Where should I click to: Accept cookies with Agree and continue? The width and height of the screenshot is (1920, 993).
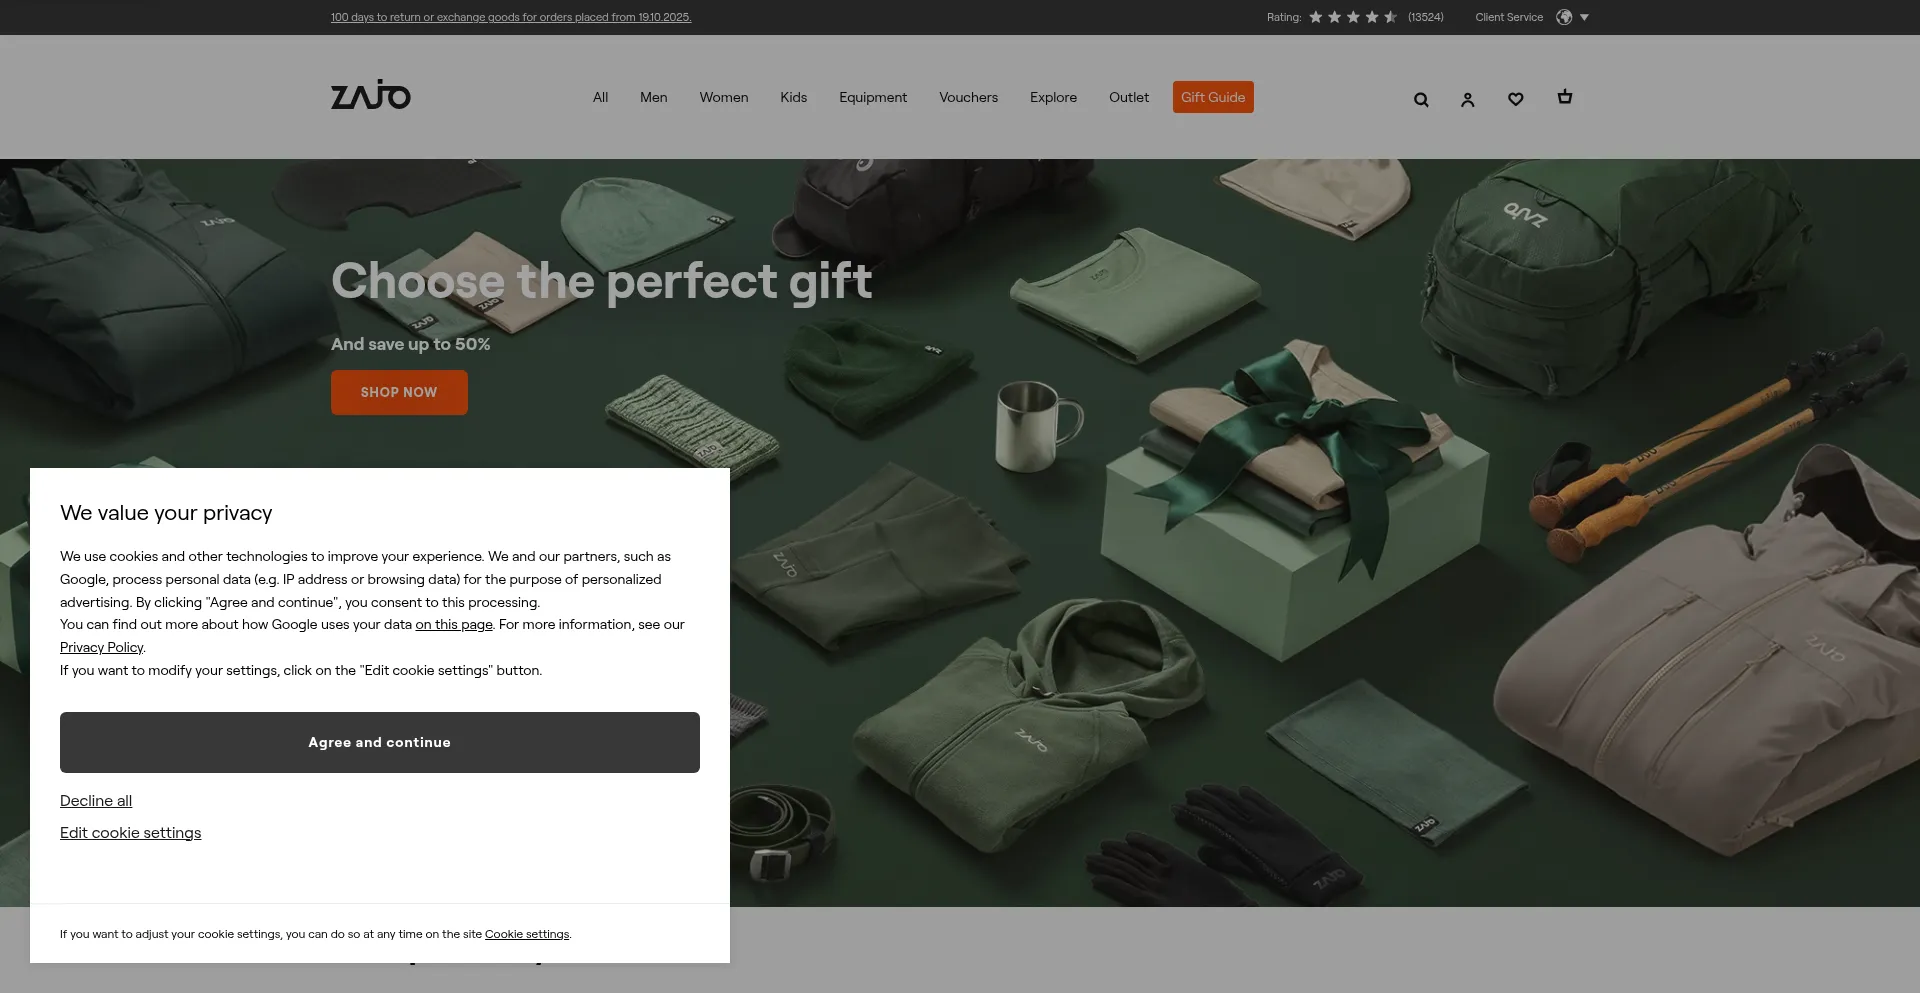(379, 742)
